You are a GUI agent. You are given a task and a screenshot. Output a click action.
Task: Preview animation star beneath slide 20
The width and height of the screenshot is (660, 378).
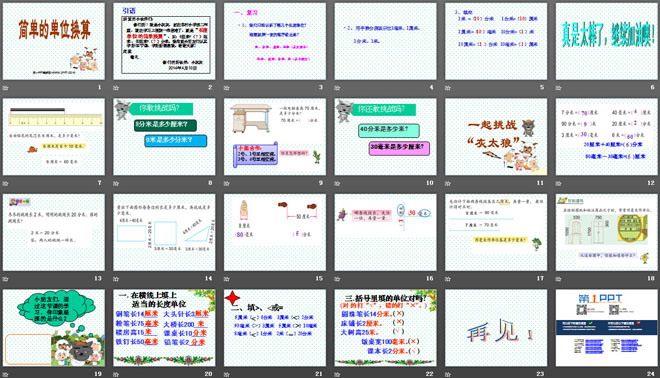(116, 374)
